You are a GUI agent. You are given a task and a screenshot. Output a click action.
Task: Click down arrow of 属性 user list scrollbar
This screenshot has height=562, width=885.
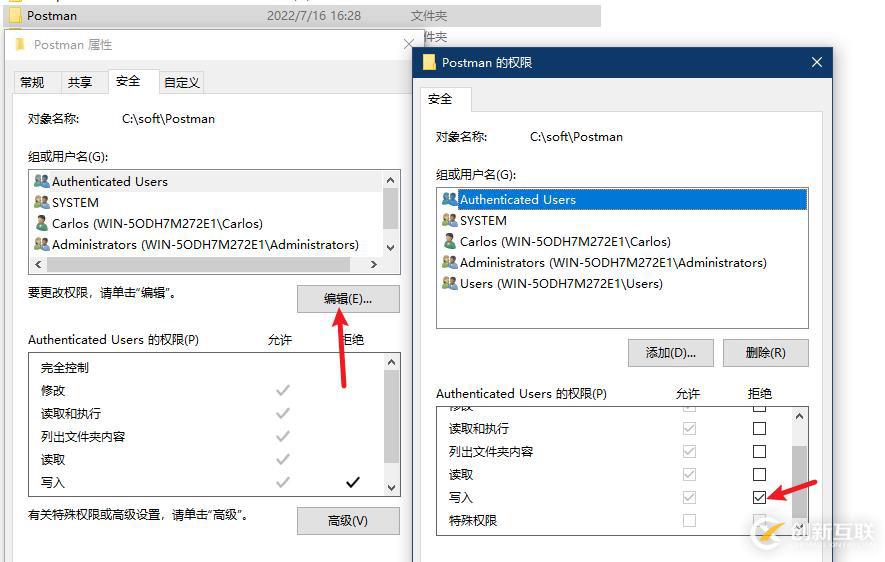[x=391, y=248]
